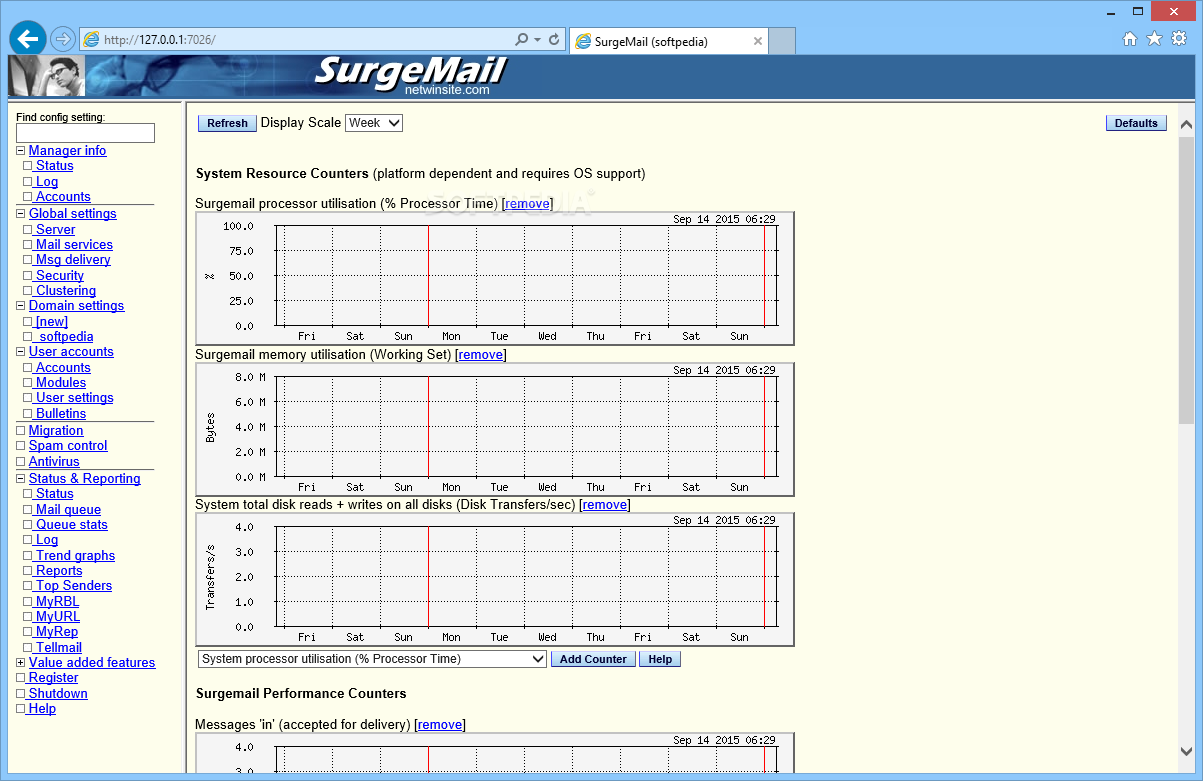Click the Find config setting input box
Screen dimensions: 1203x781
coord(85,133)
